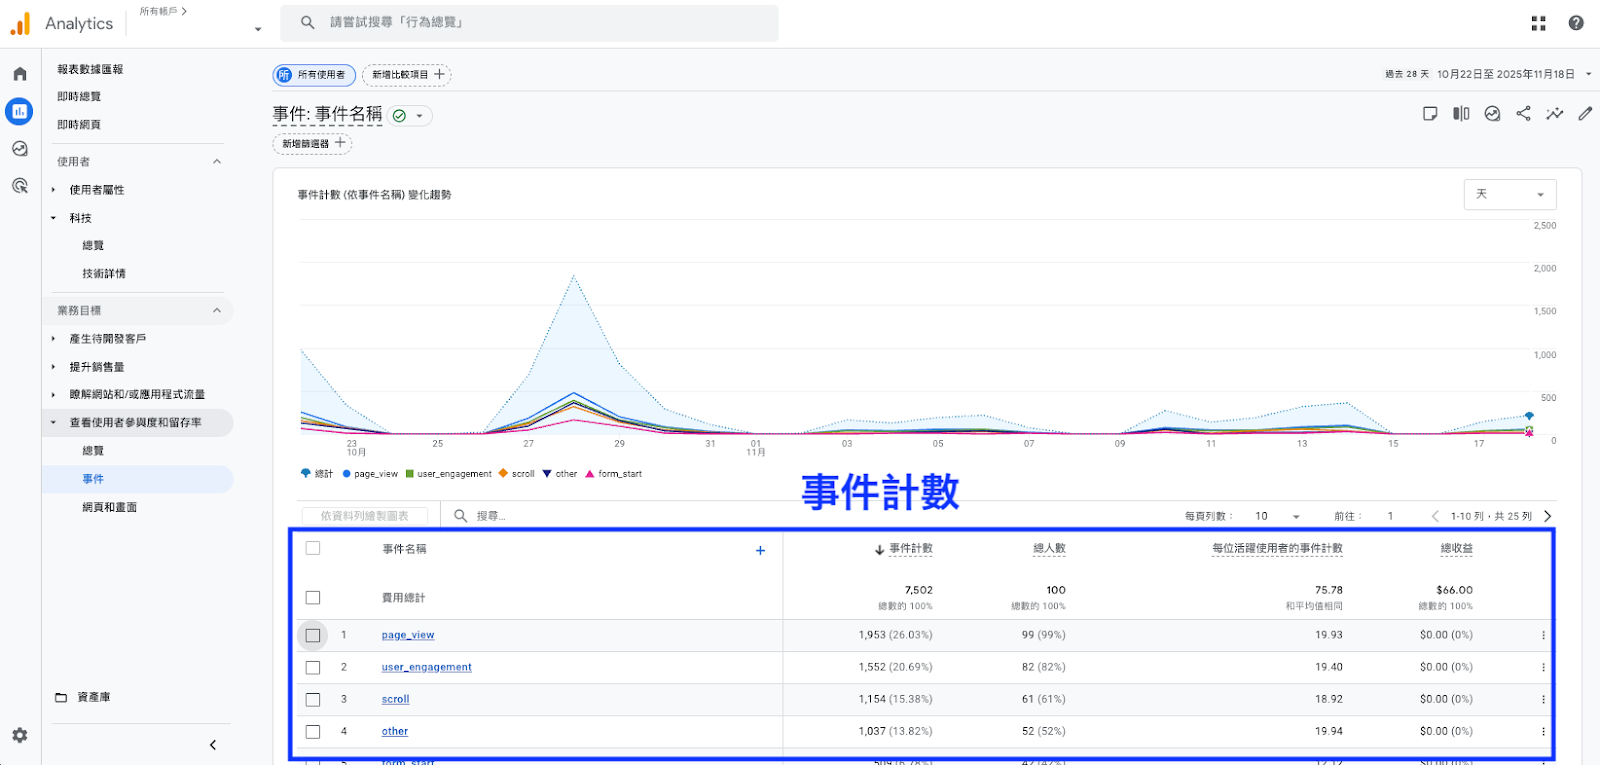This screenshot has height=765, width=1600.
Task: Click the plus icon beside 事件名稱 column header
Action: pos(760,550)
